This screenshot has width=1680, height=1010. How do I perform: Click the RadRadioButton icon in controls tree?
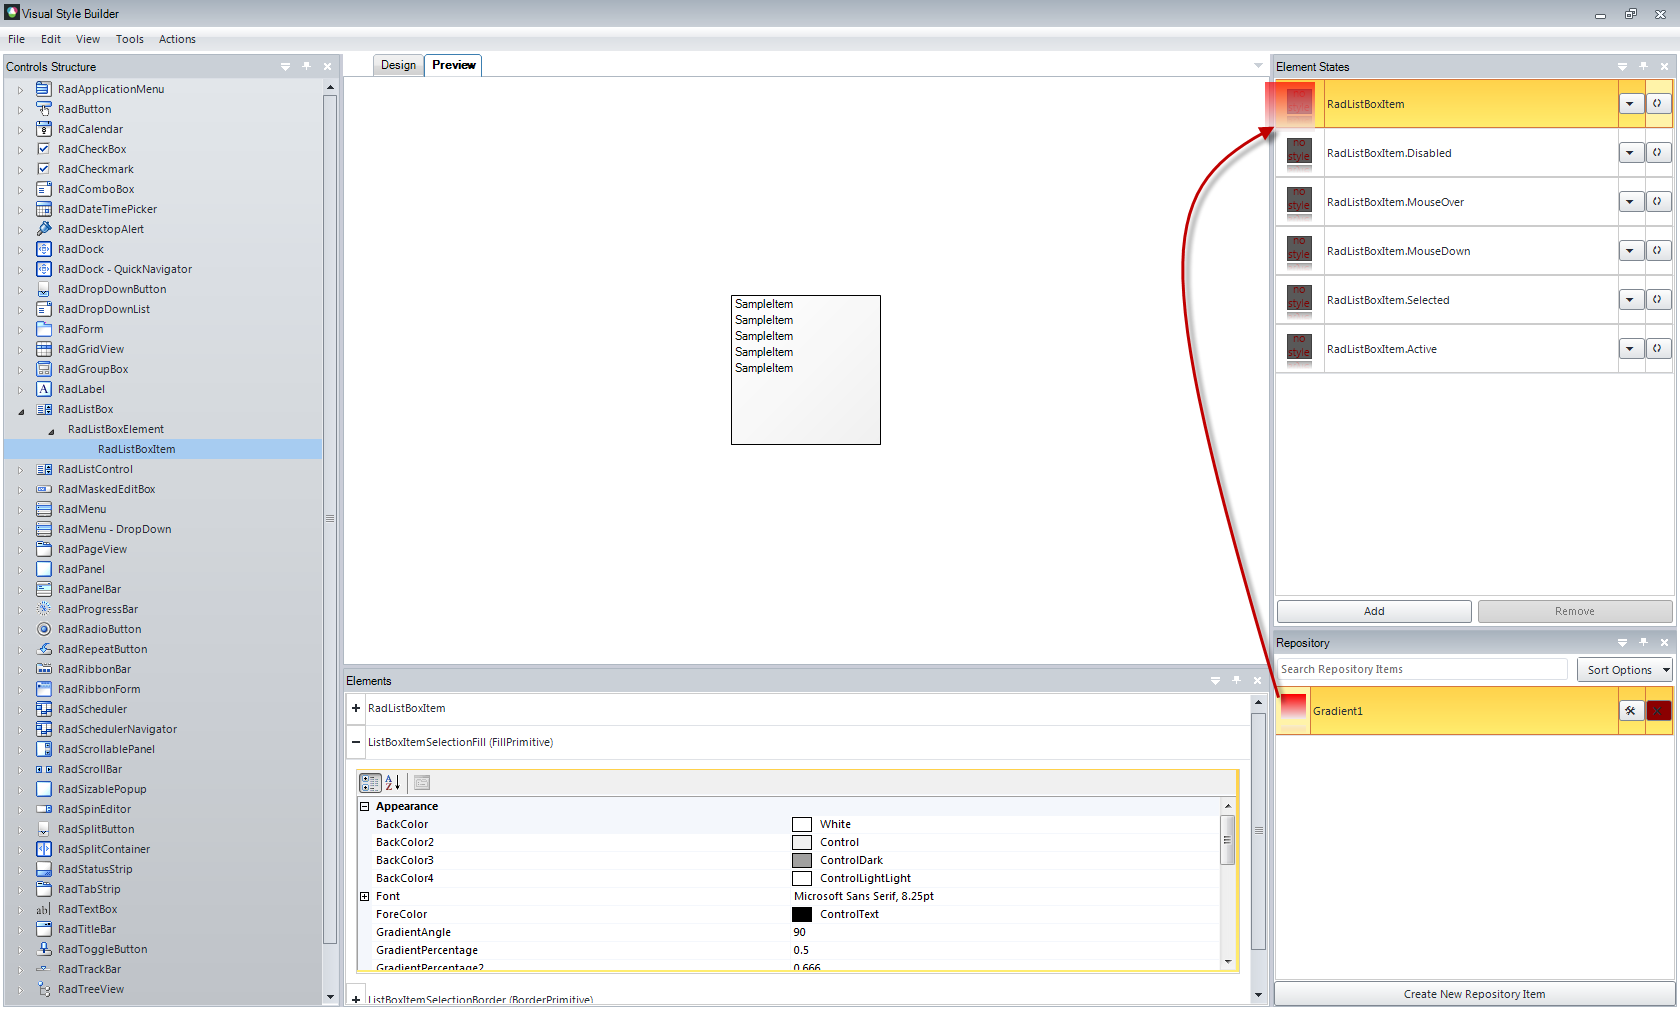pyautogui.click(x=44, y=629)
